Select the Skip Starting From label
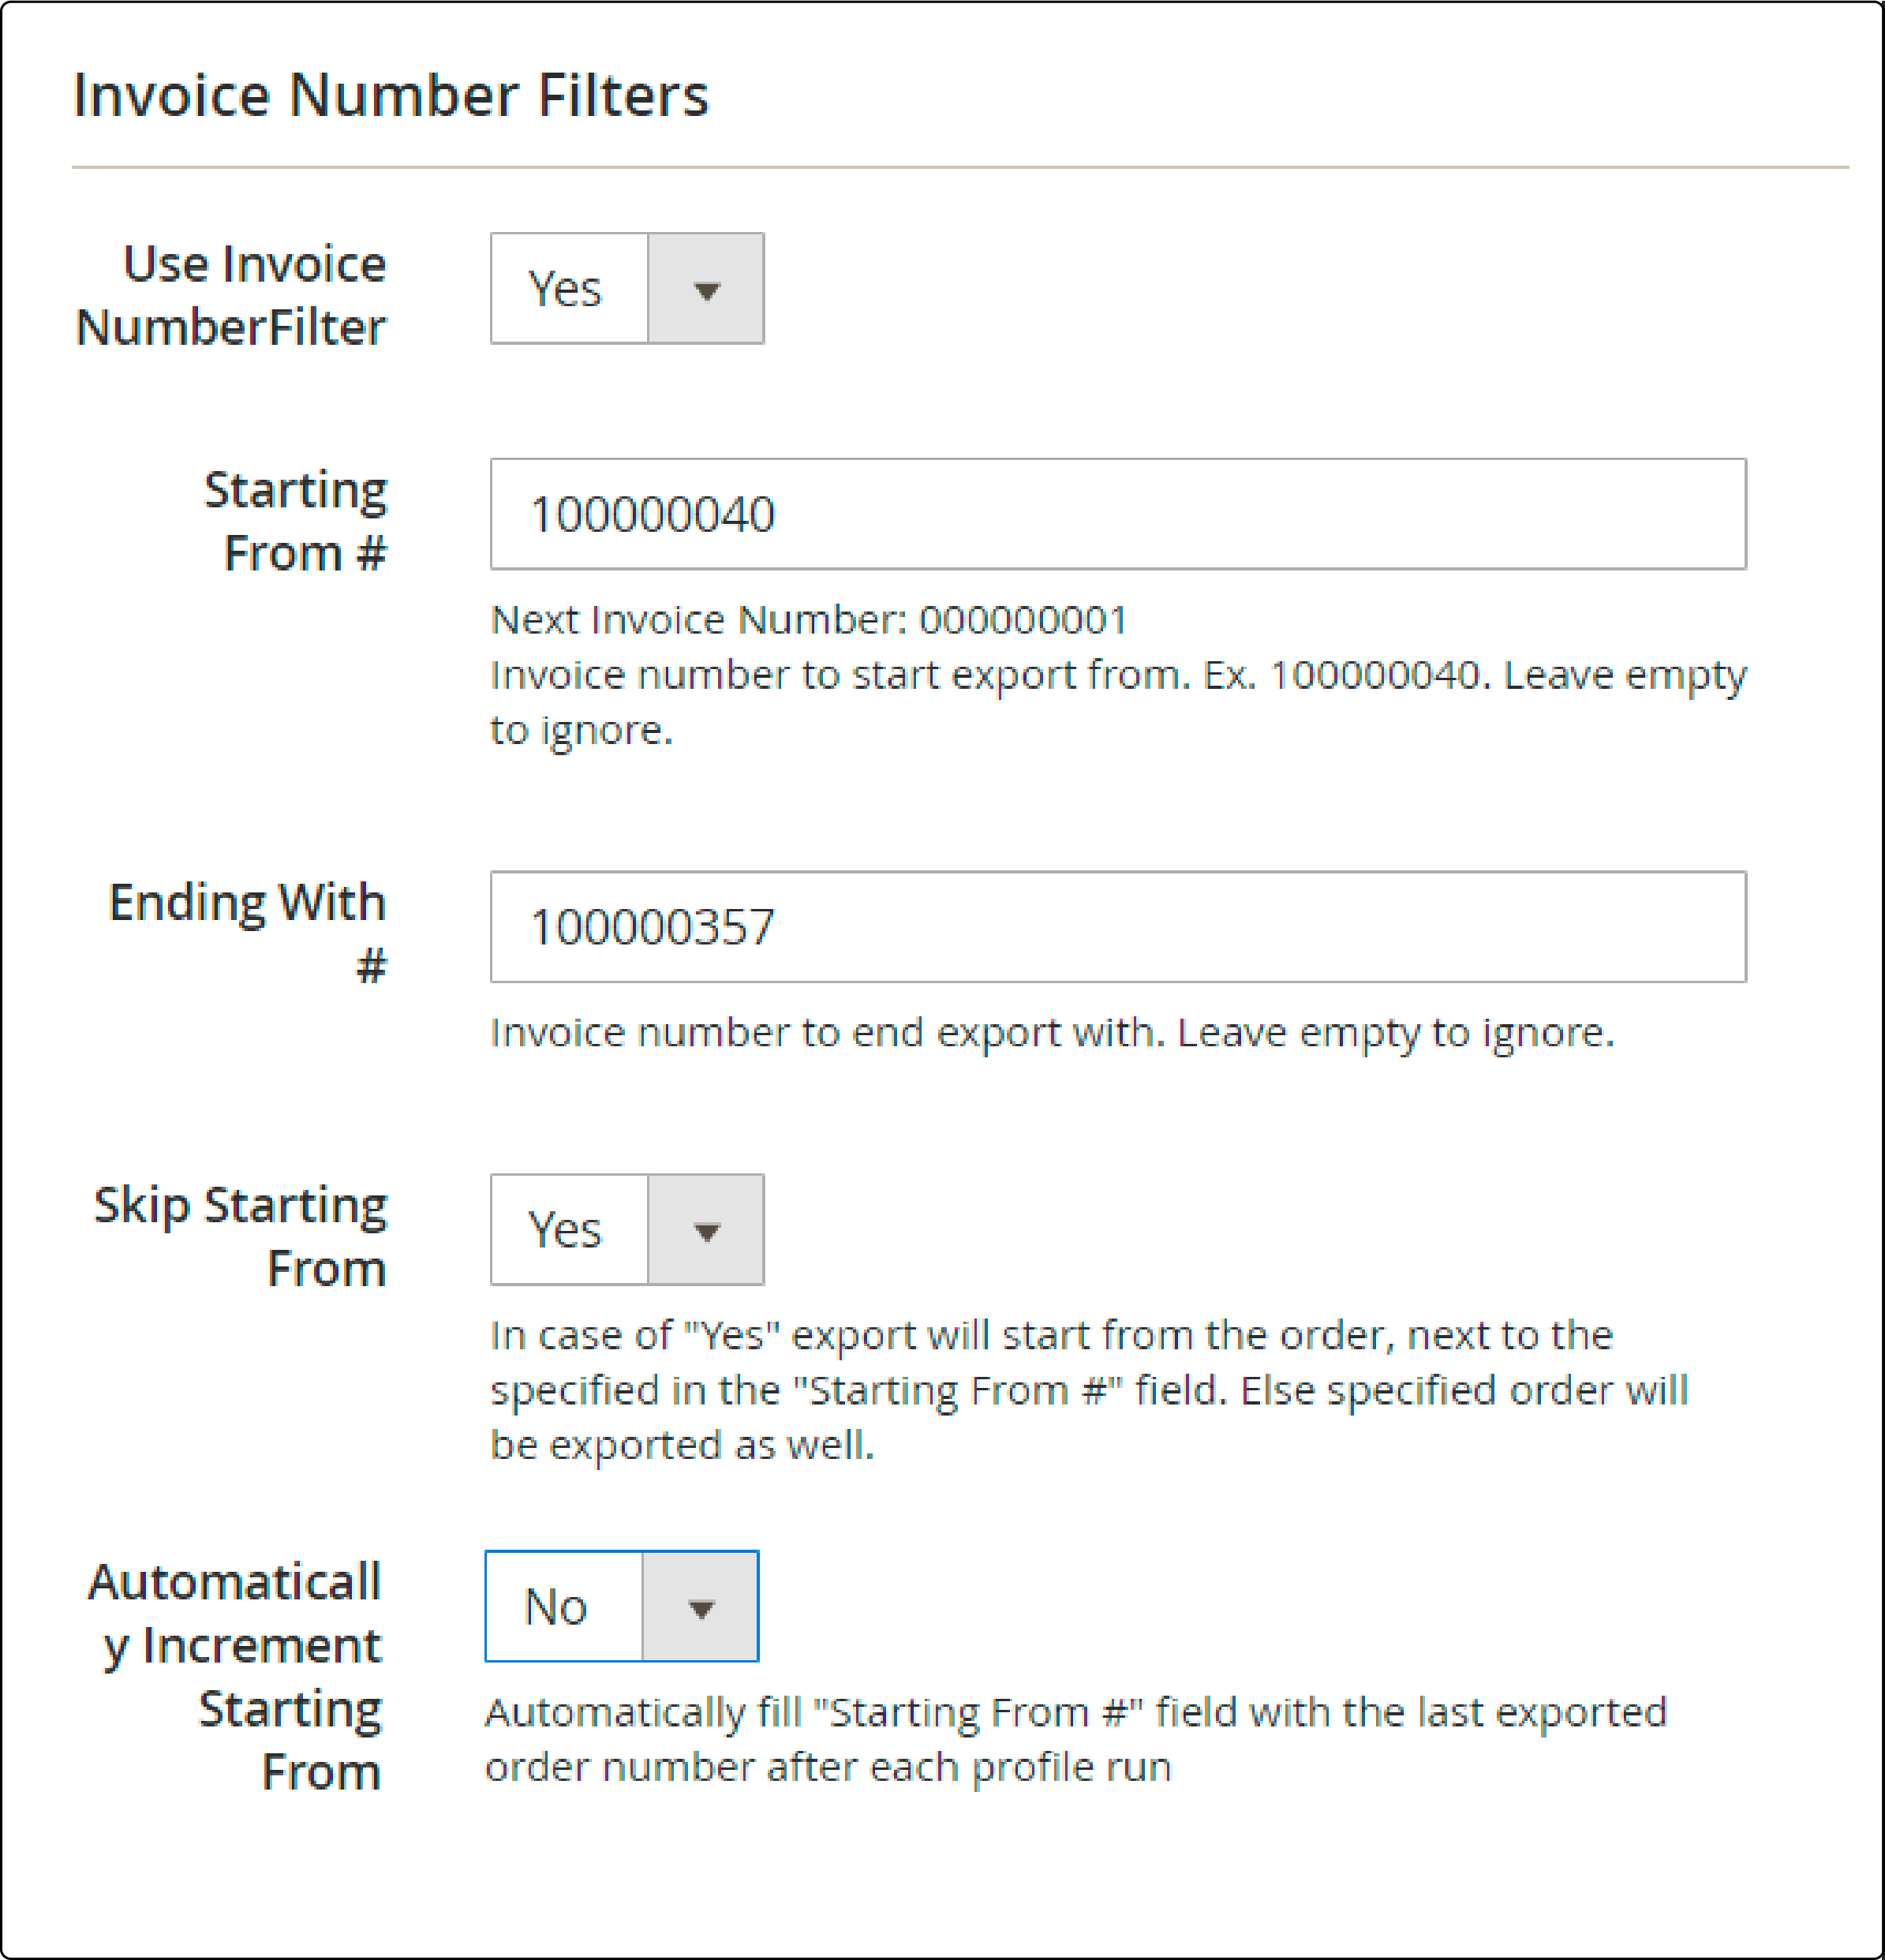Screen dimensions: 1885x1960 (240, 1236)
